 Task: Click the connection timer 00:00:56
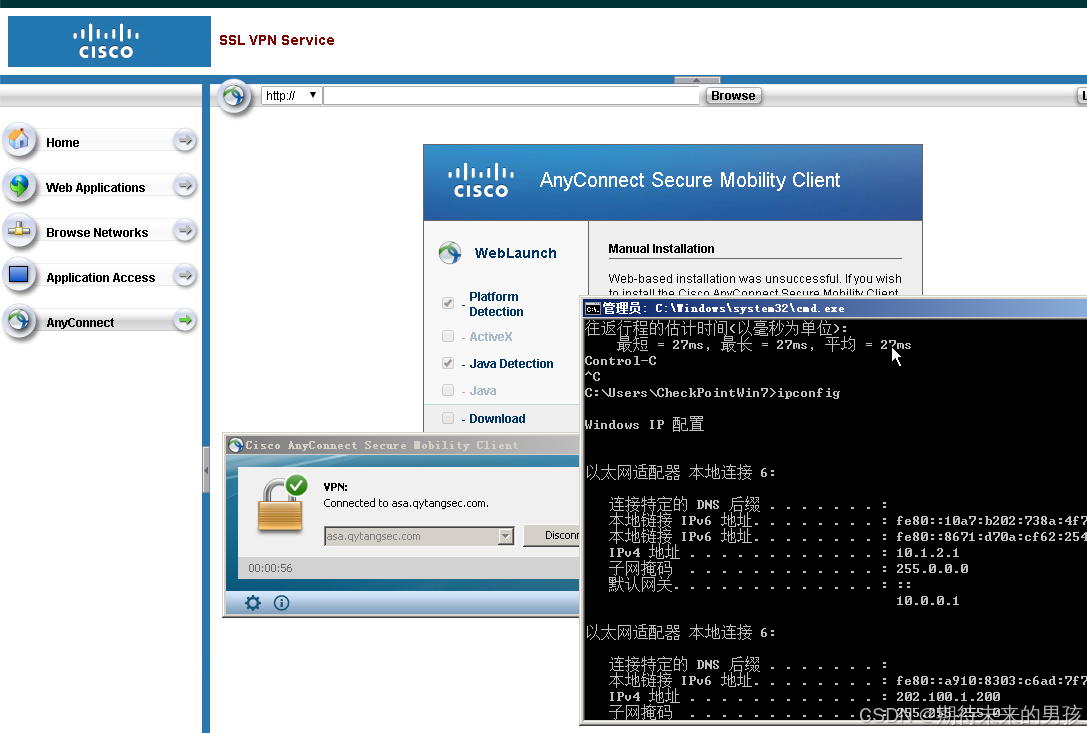270,568
